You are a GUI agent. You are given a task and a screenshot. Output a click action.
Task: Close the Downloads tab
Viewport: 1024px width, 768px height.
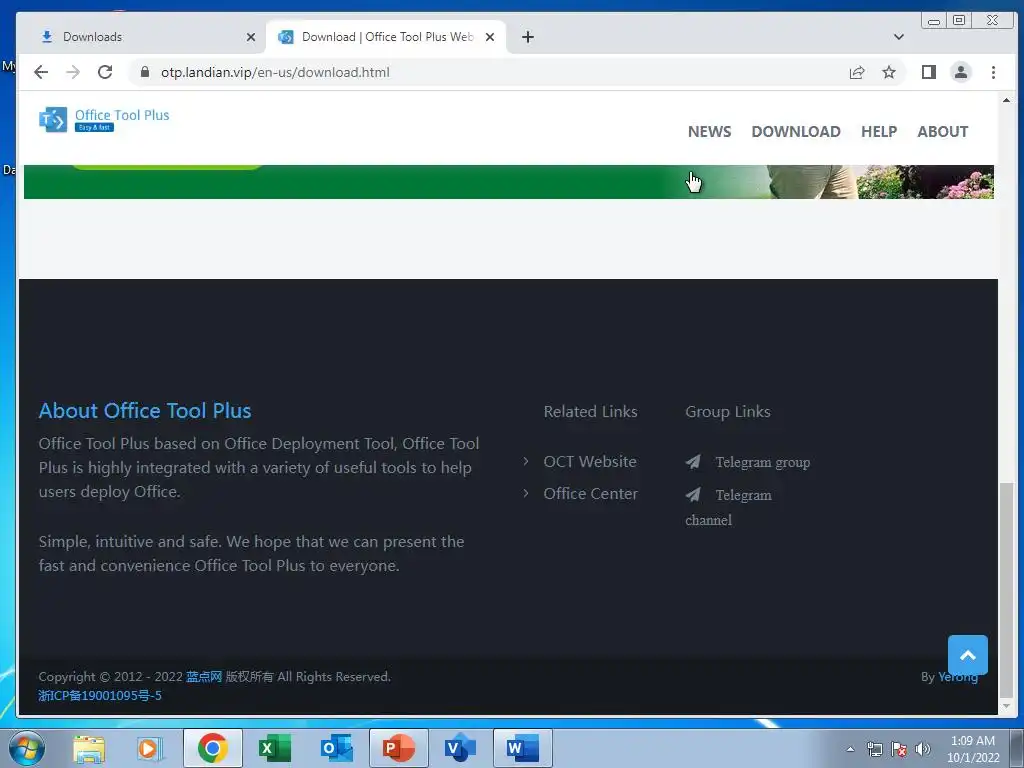[x=251, y=37]
